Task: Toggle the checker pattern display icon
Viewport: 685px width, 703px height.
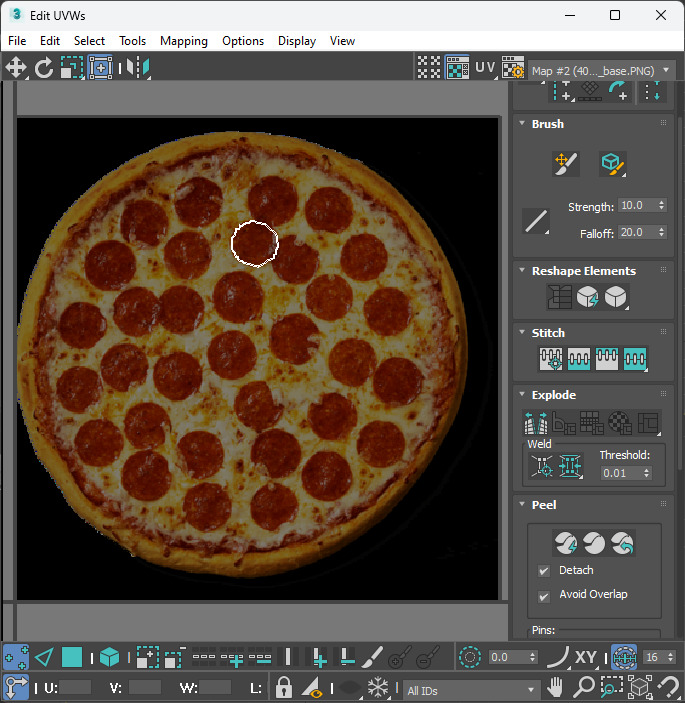Action: pos(429,68)
